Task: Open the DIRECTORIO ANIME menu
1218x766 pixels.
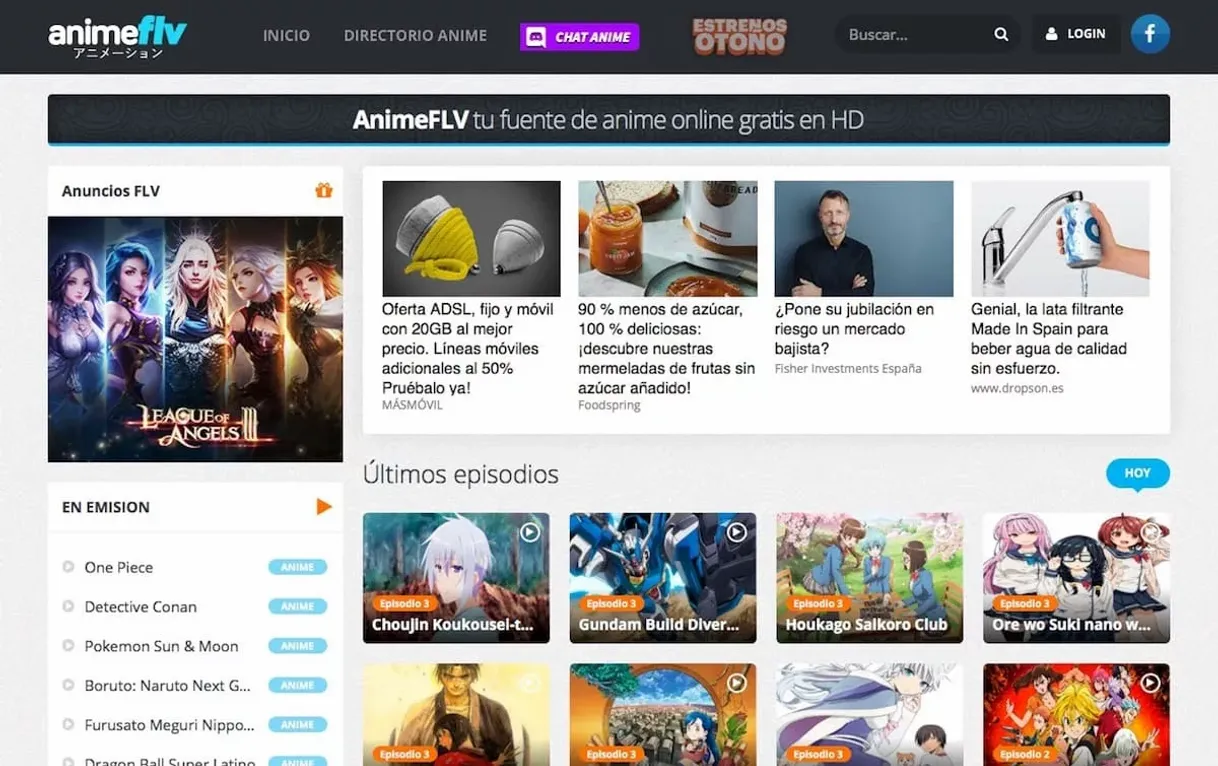Action: (415, 35)
